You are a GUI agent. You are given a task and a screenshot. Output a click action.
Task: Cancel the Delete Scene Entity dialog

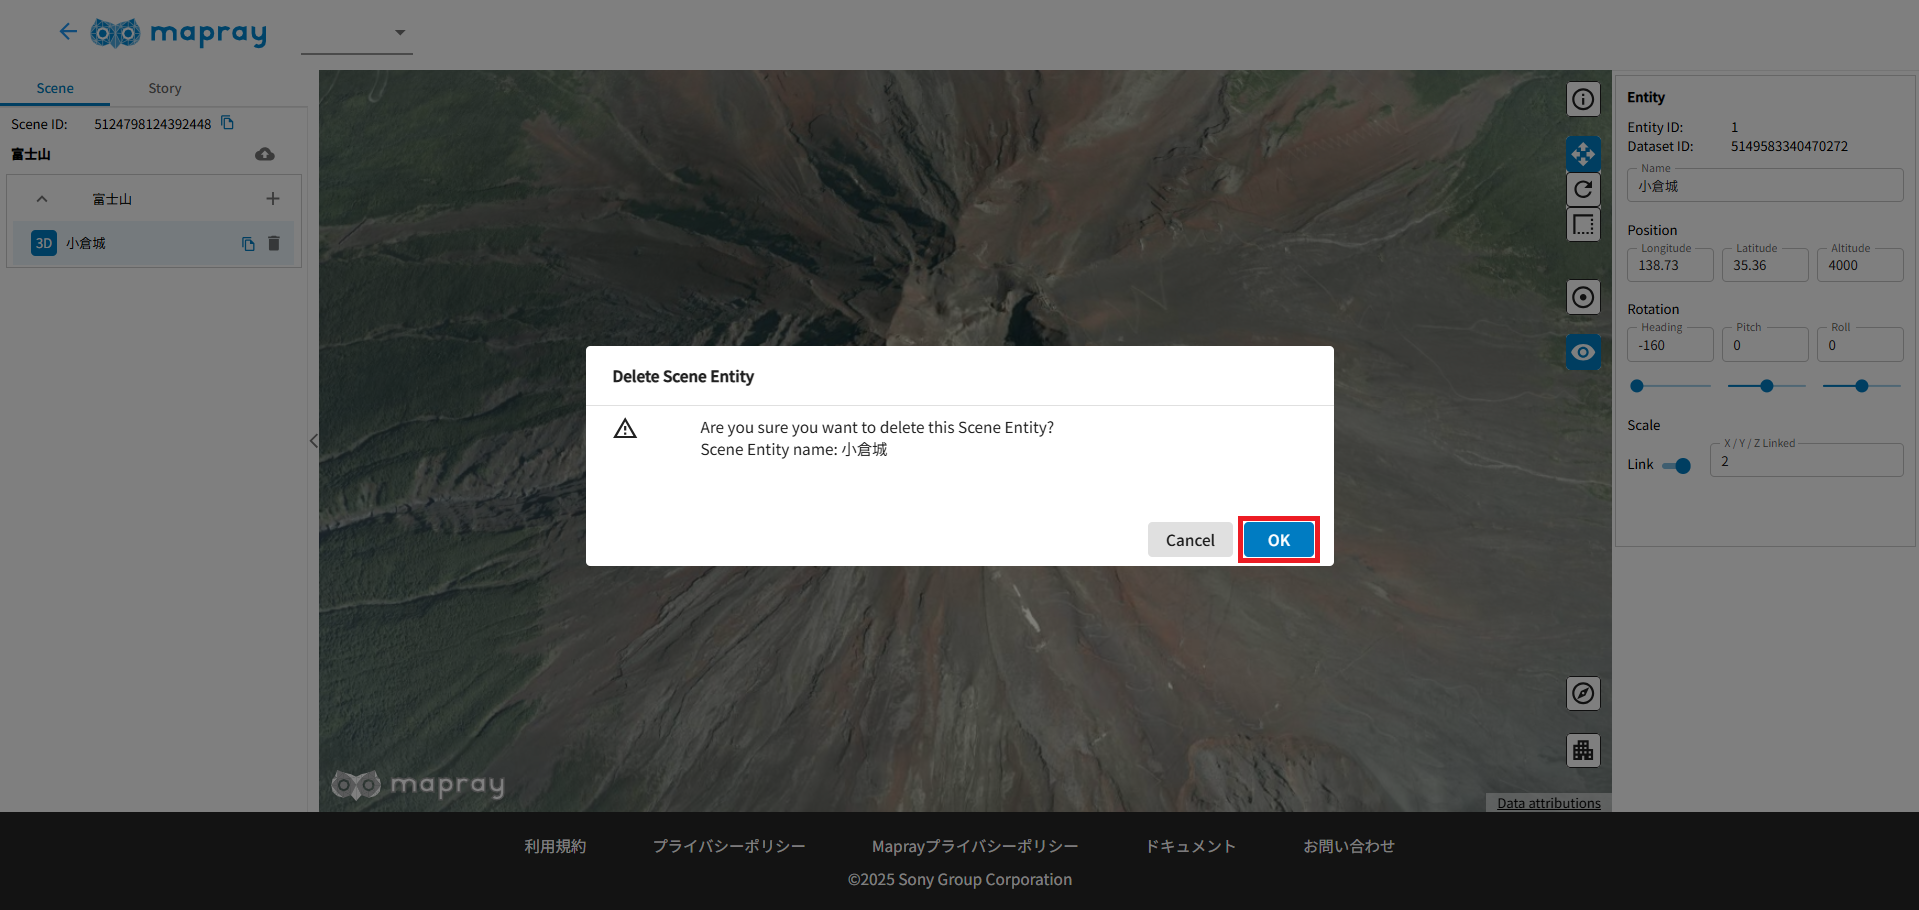click(1189, 540)
